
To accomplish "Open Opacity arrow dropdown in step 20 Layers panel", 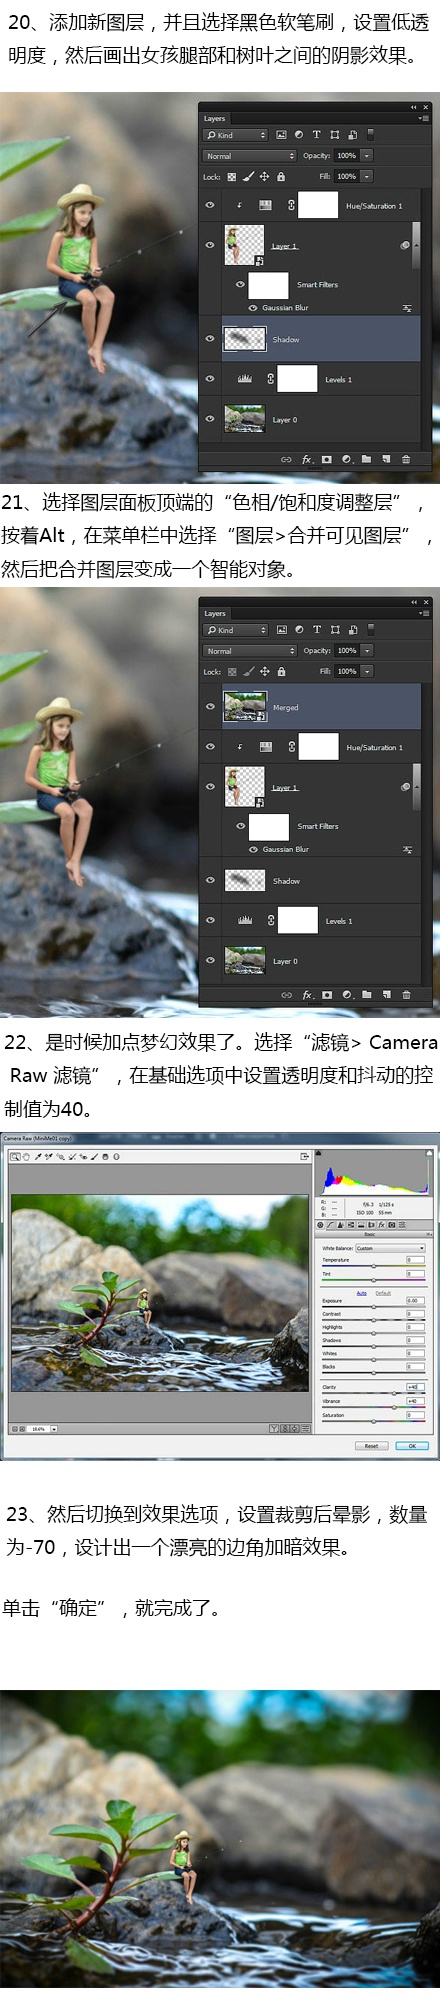I will pyautogui.click(x=367, y=156).
